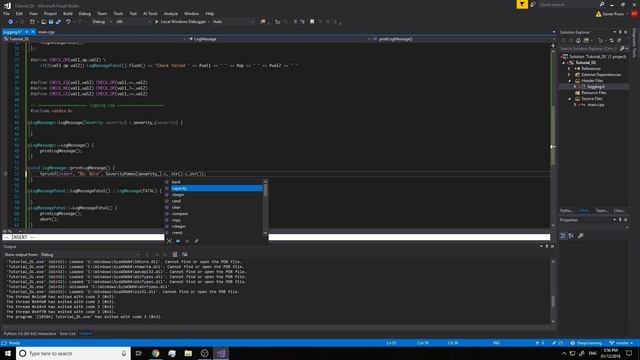The width and height of the screenshot is (640, 360).
Task: Click the Solution Explorer search magnifier icon
Action: coord(622,49)
